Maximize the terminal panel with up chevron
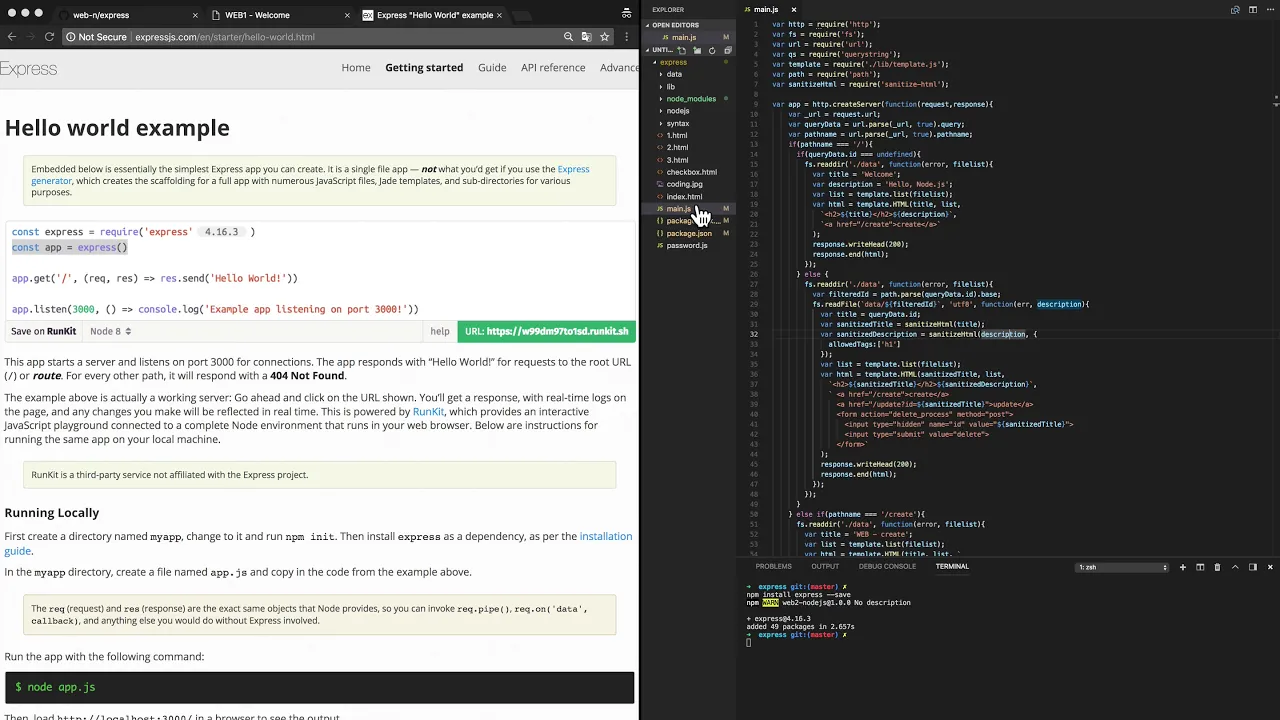 coord(1235,567)
